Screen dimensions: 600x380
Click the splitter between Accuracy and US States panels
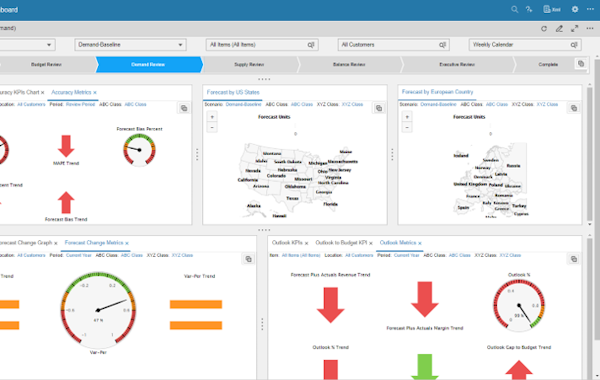pyautogui.click(x=197, y=155)
